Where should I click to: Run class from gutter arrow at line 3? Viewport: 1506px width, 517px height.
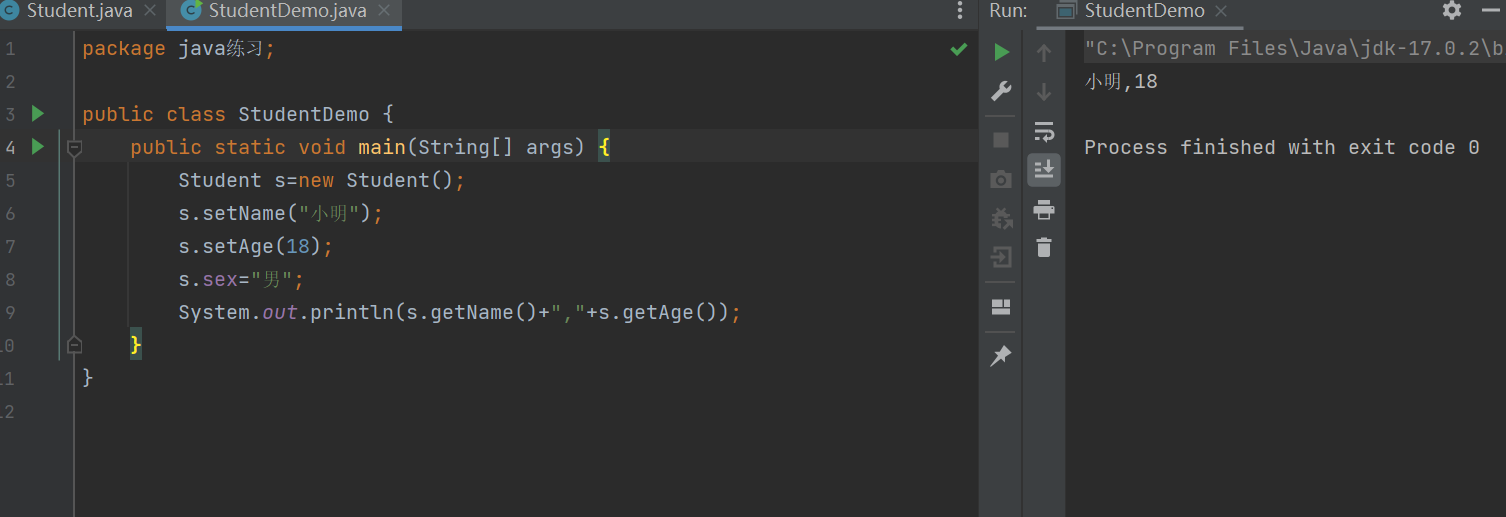coord(38,114)
